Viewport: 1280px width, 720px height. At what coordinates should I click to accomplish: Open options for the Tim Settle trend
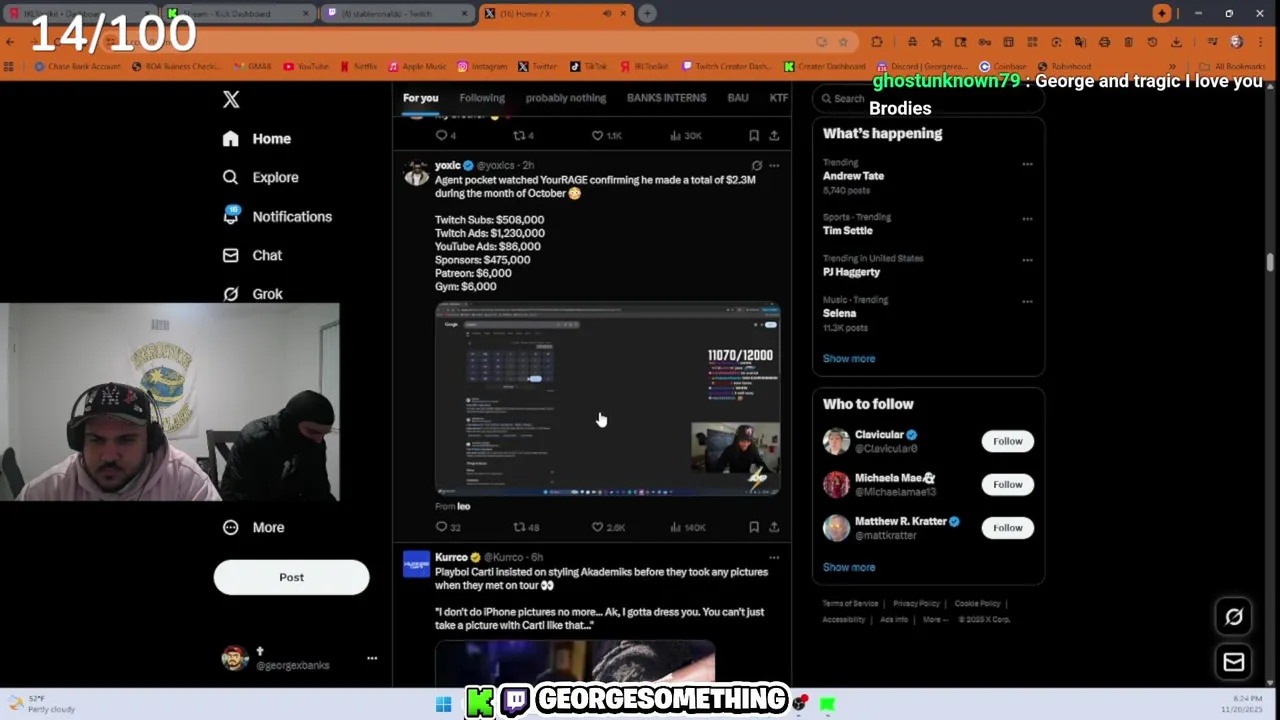[x=1027, y=219]
